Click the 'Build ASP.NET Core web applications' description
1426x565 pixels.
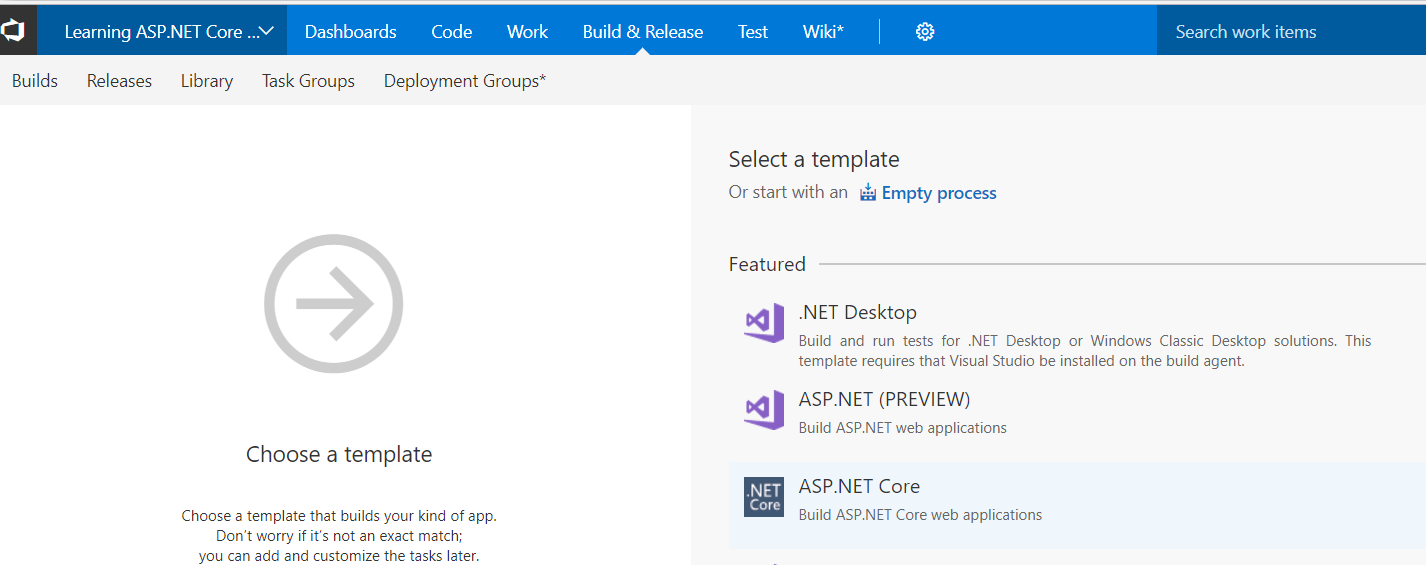[920, 515]
